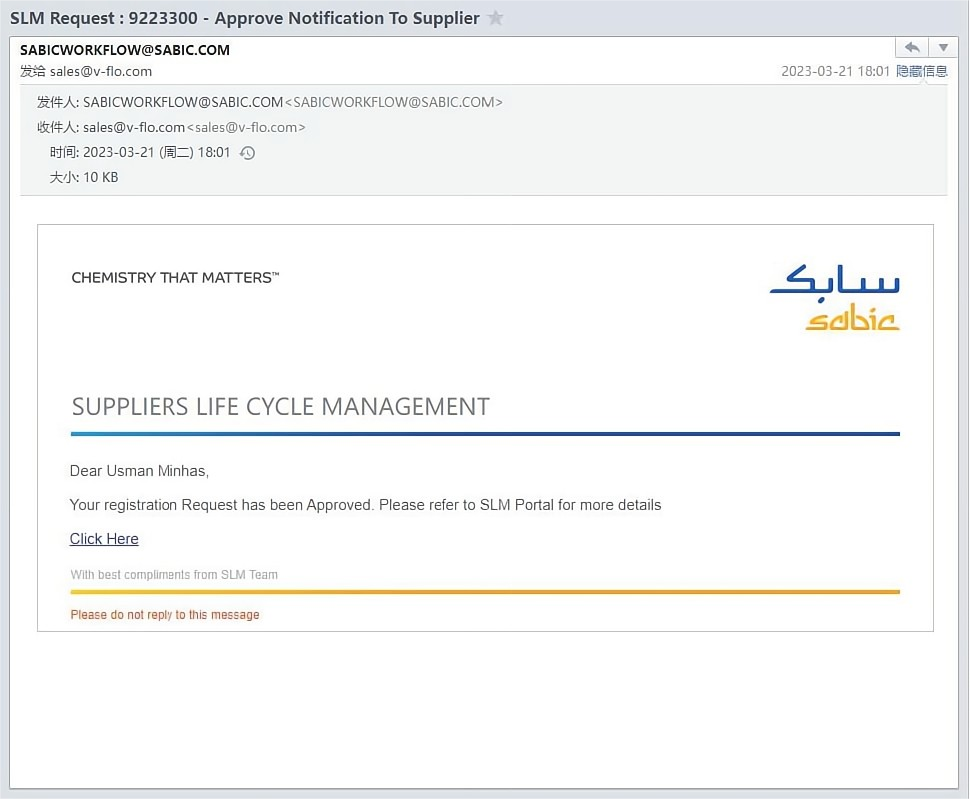Star the SLM Request email subject
The height and width of the screenshot is (799, 970).
pos(495,19)
